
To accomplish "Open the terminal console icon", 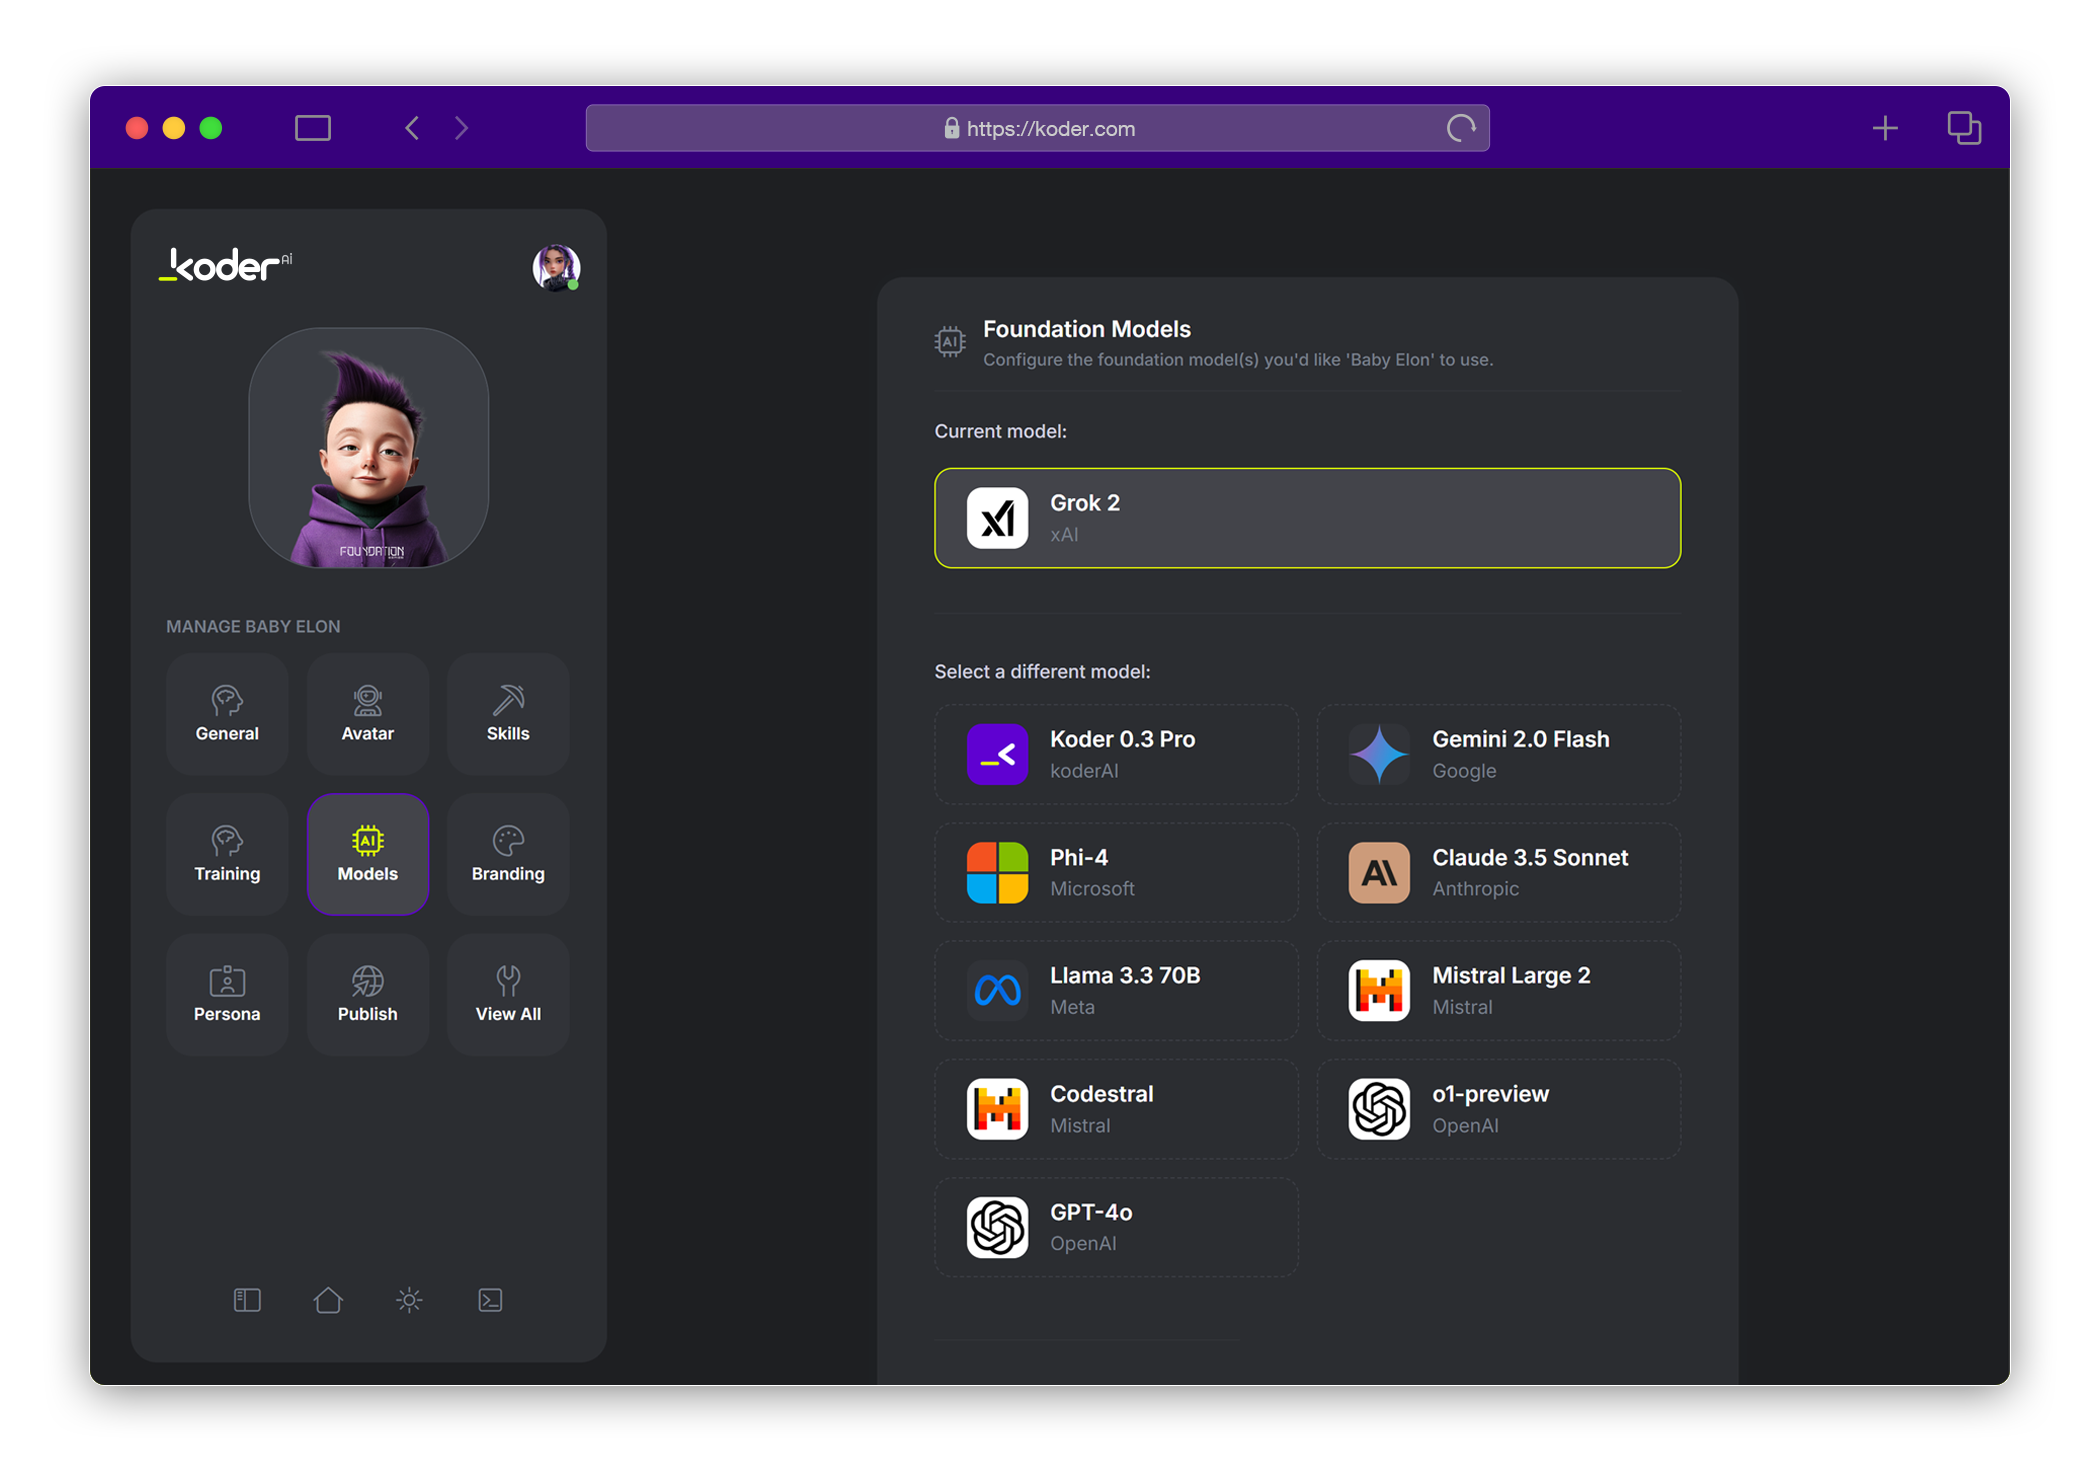I will pos(490,1300).
